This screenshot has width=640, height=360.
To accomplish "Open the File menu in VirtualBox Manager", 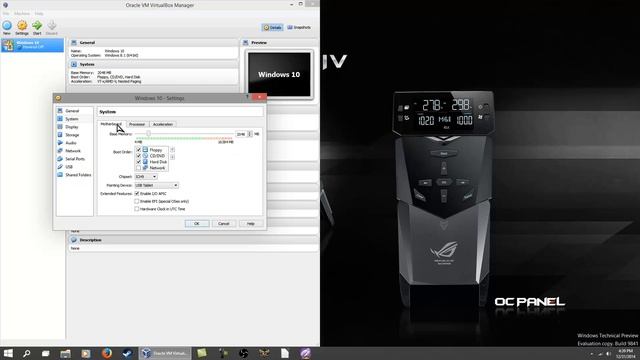I will tap(6, 13).
